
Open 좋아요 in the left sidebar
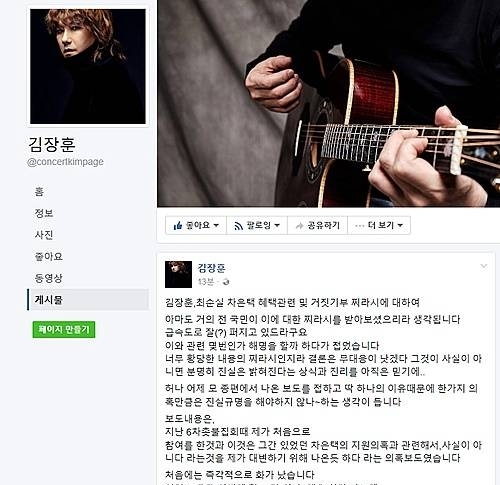click(49, 256)
